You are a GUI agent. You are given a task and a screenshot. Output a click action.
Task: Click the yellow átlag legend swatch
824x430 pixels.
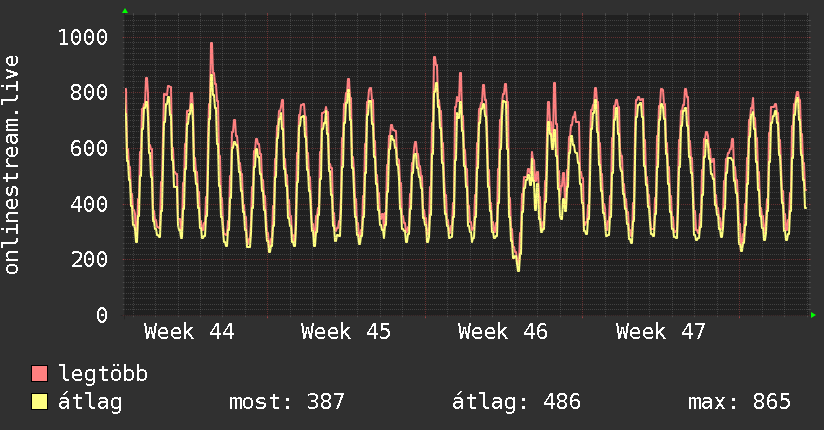click(x=39, y=402)
